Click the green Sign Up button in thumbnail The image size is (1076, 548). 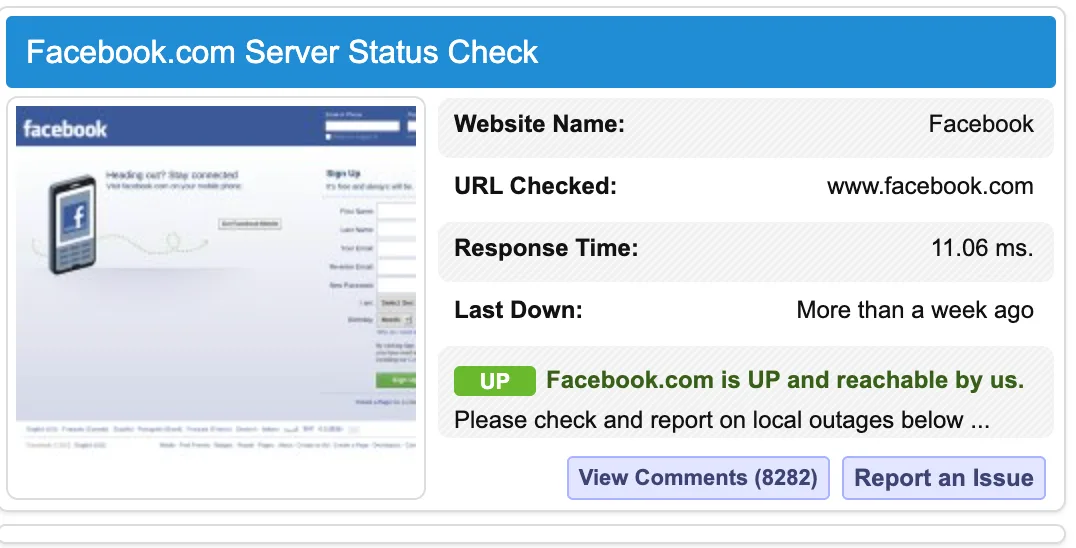click(x=396, y=379)
